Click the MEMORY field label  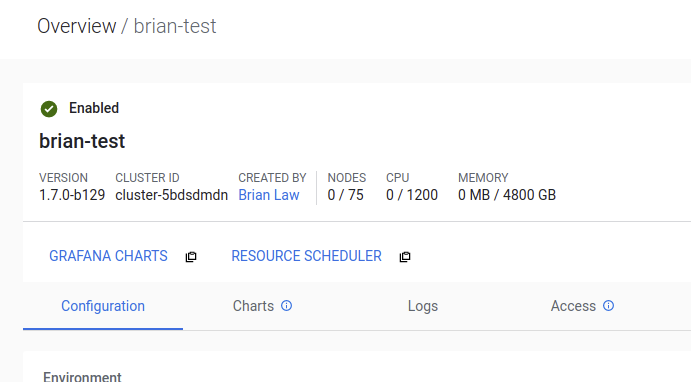[483, 178]
